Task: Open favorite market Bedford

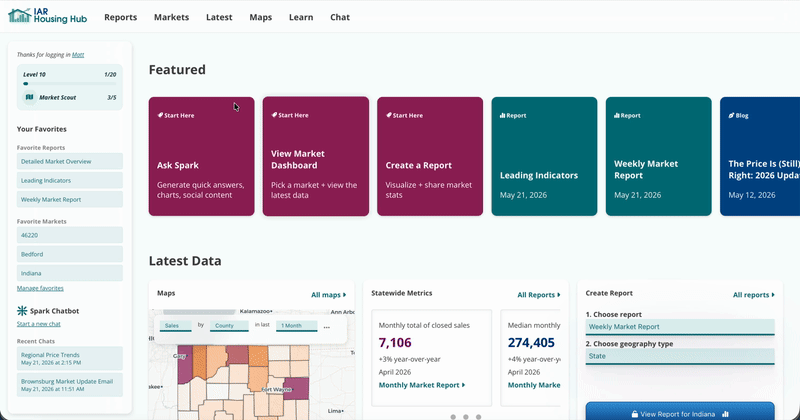Action: click(x=69, y=254)
